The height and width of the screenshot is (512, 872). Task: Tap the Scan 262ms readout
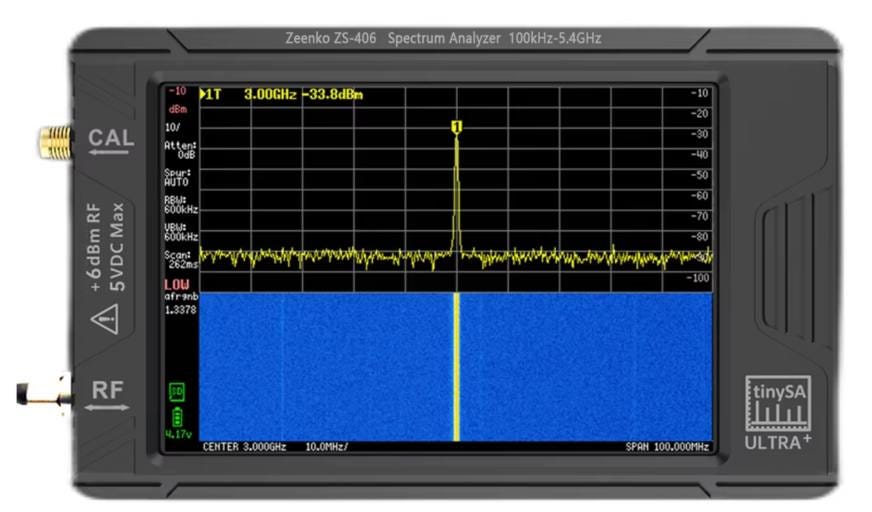point(180,260)
